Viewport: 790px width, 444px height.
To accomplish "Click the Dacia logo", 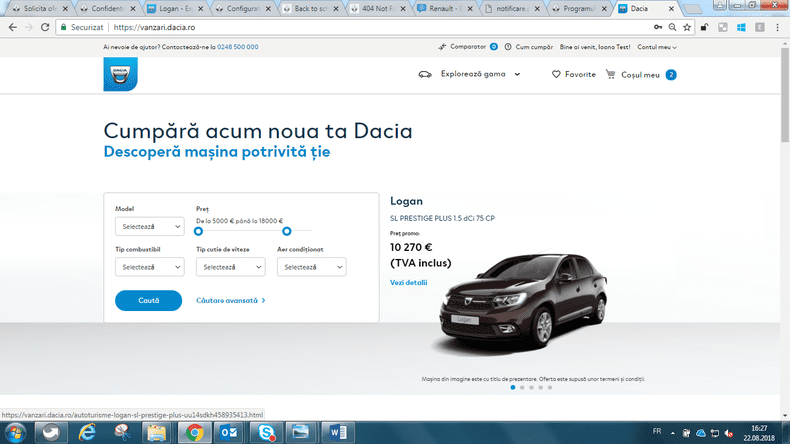I will tap(120, 74).
